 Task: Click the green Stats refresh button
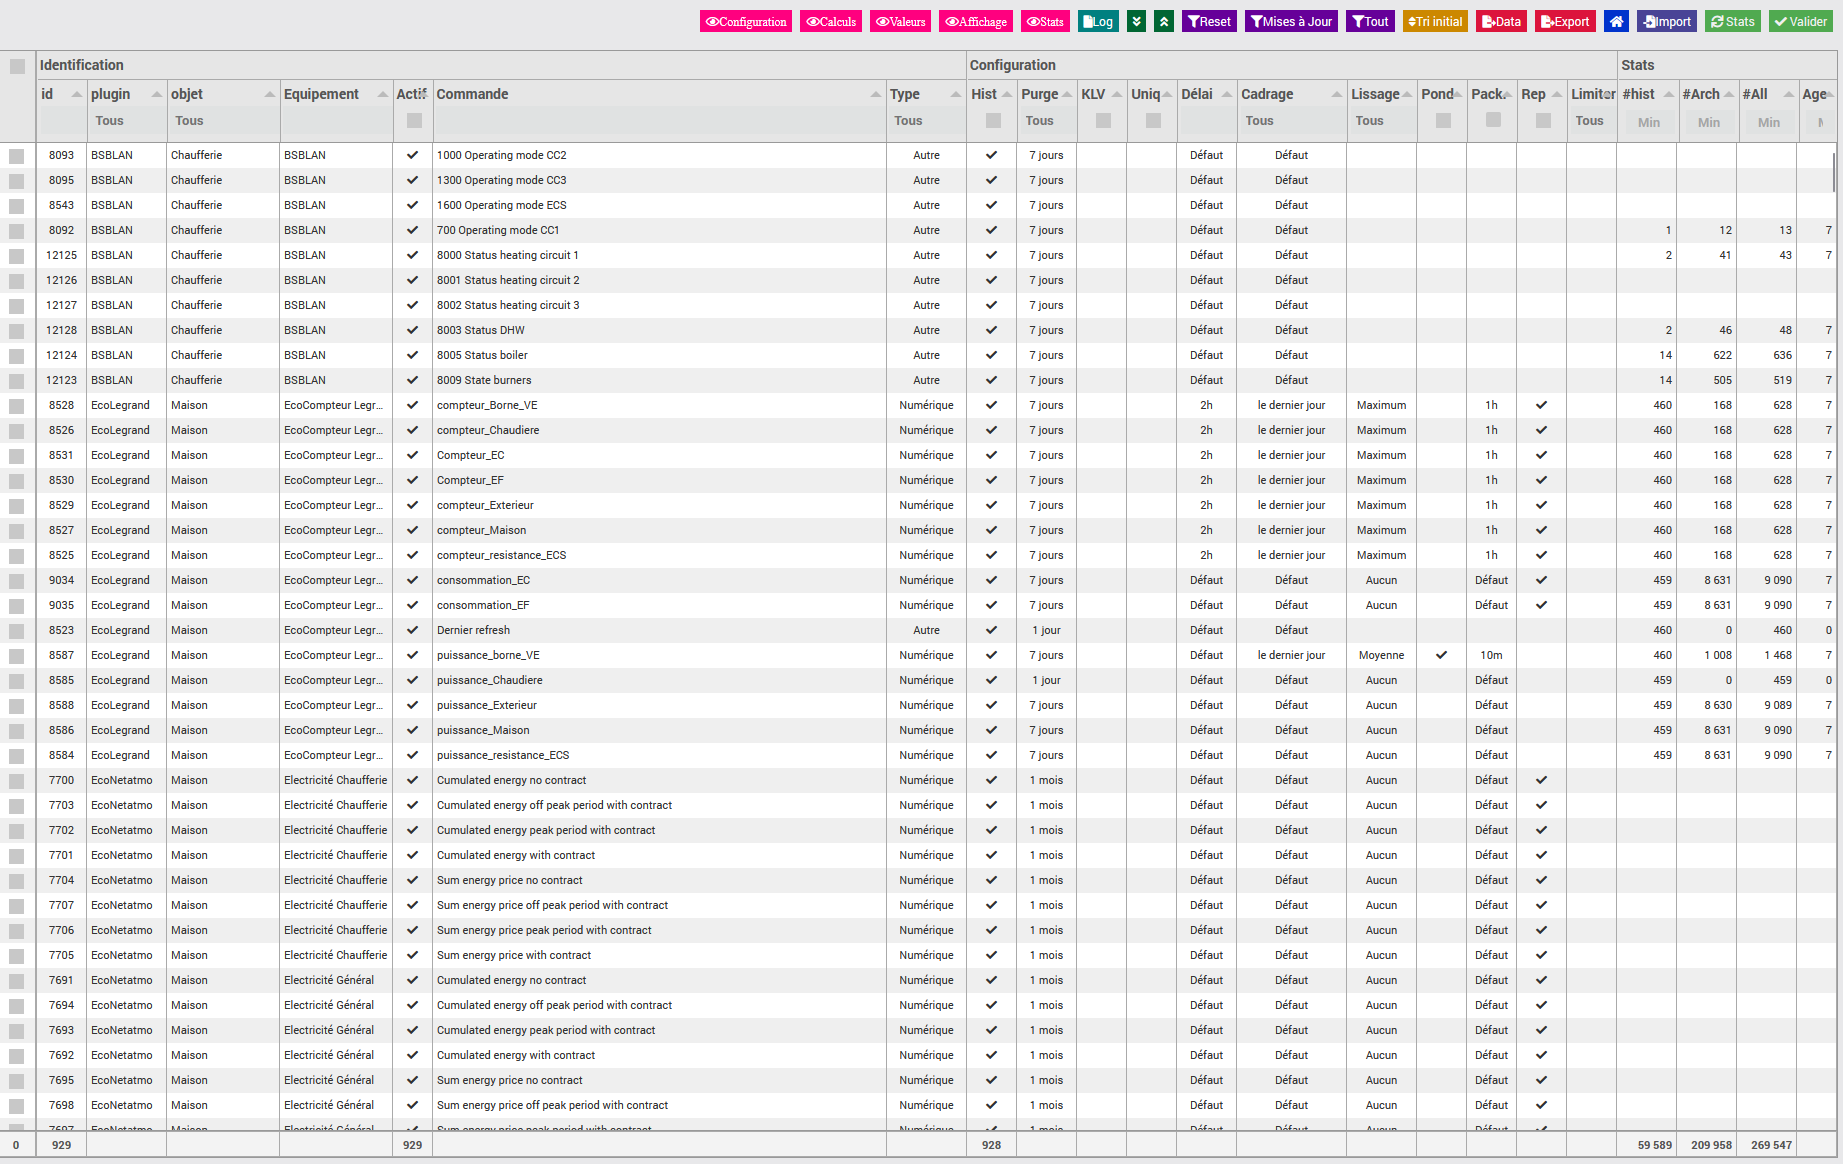1733,21
